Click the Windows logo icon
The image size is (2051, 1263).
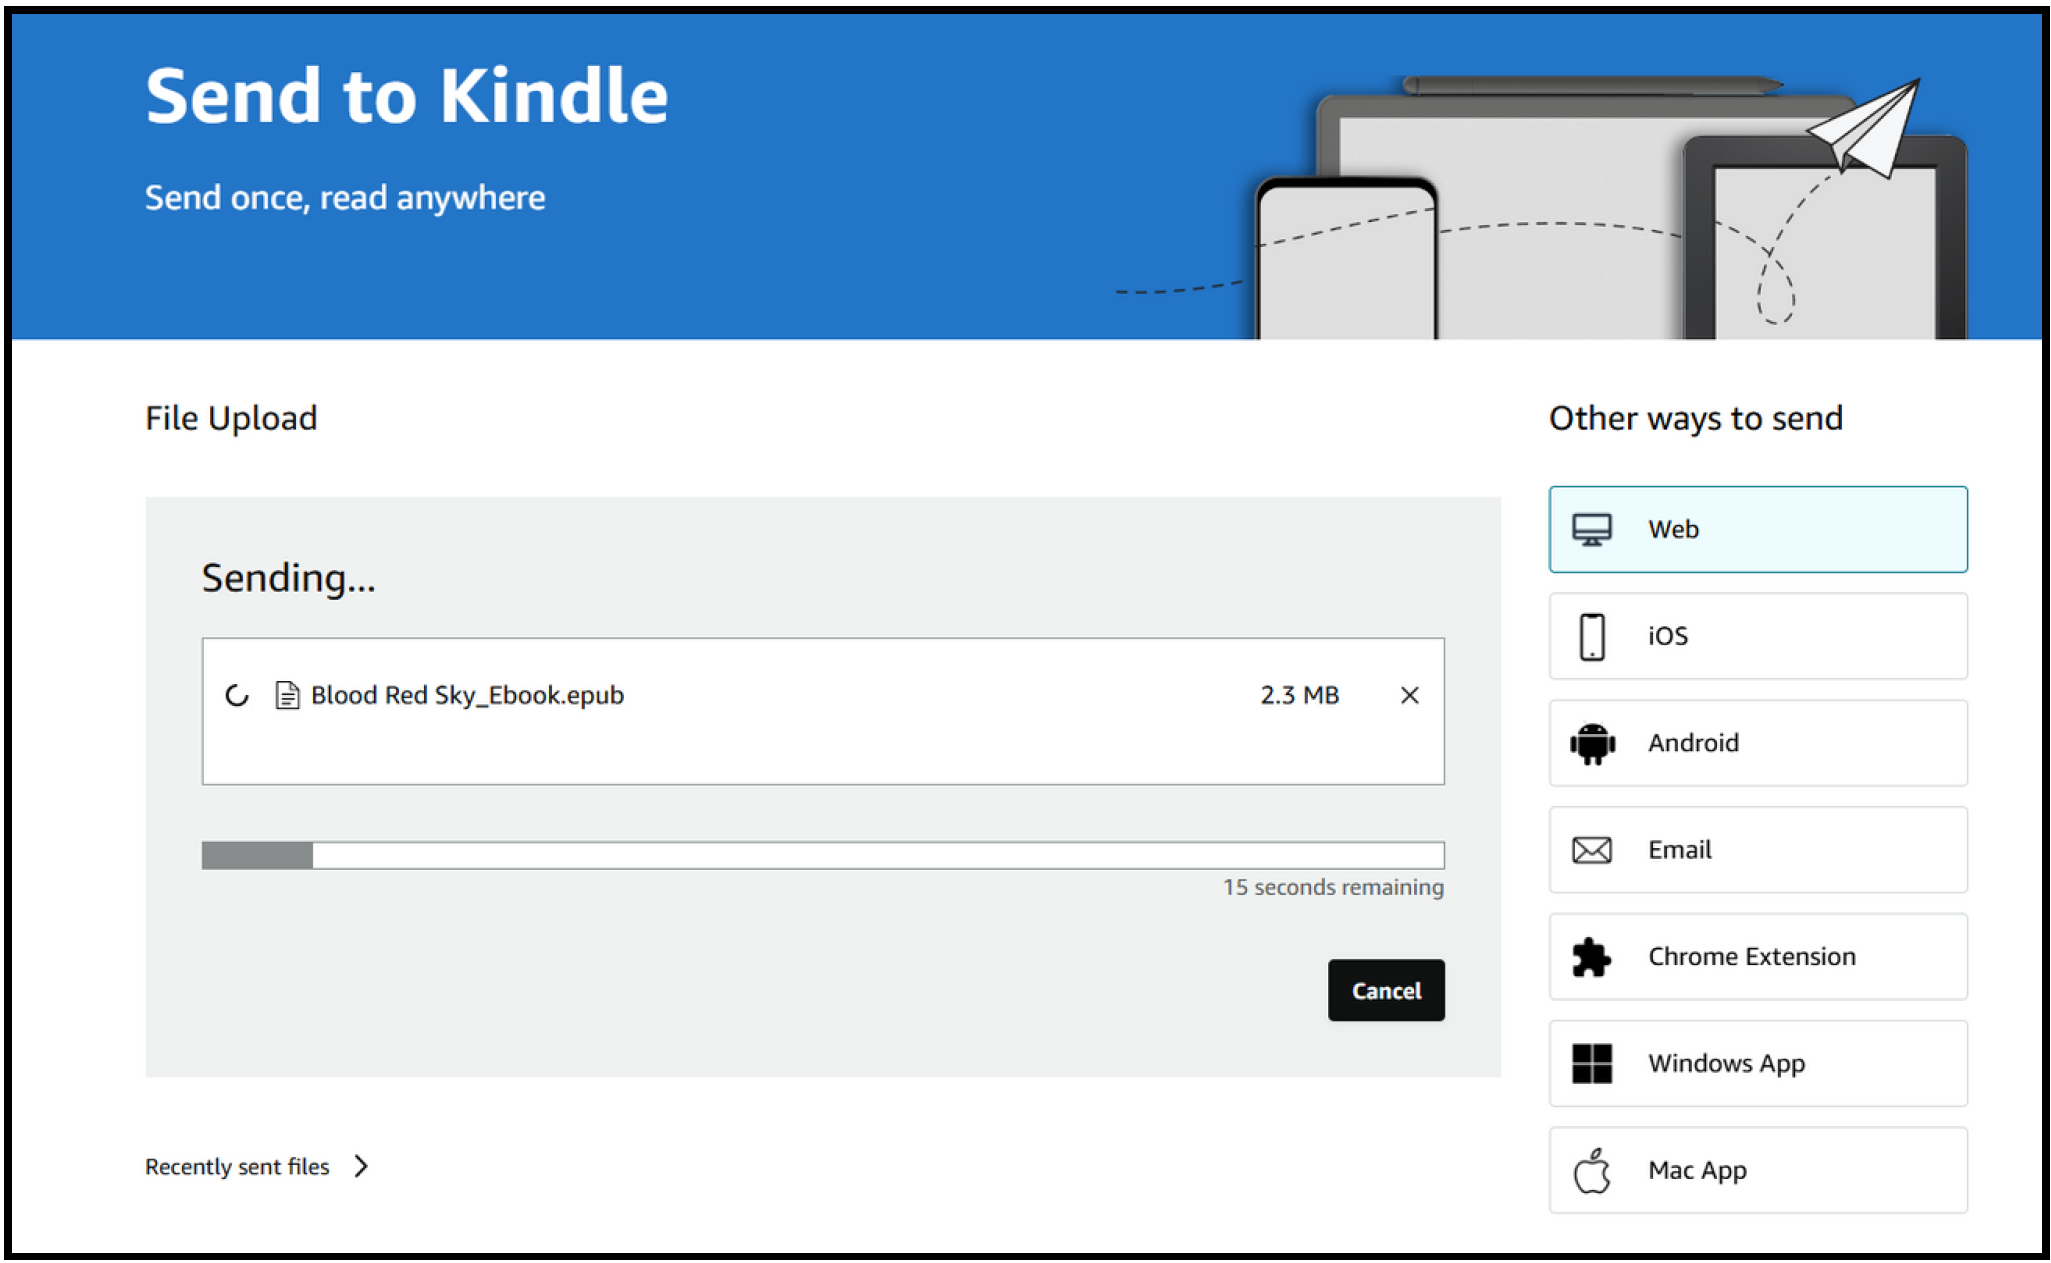tap(1591, 1063)
